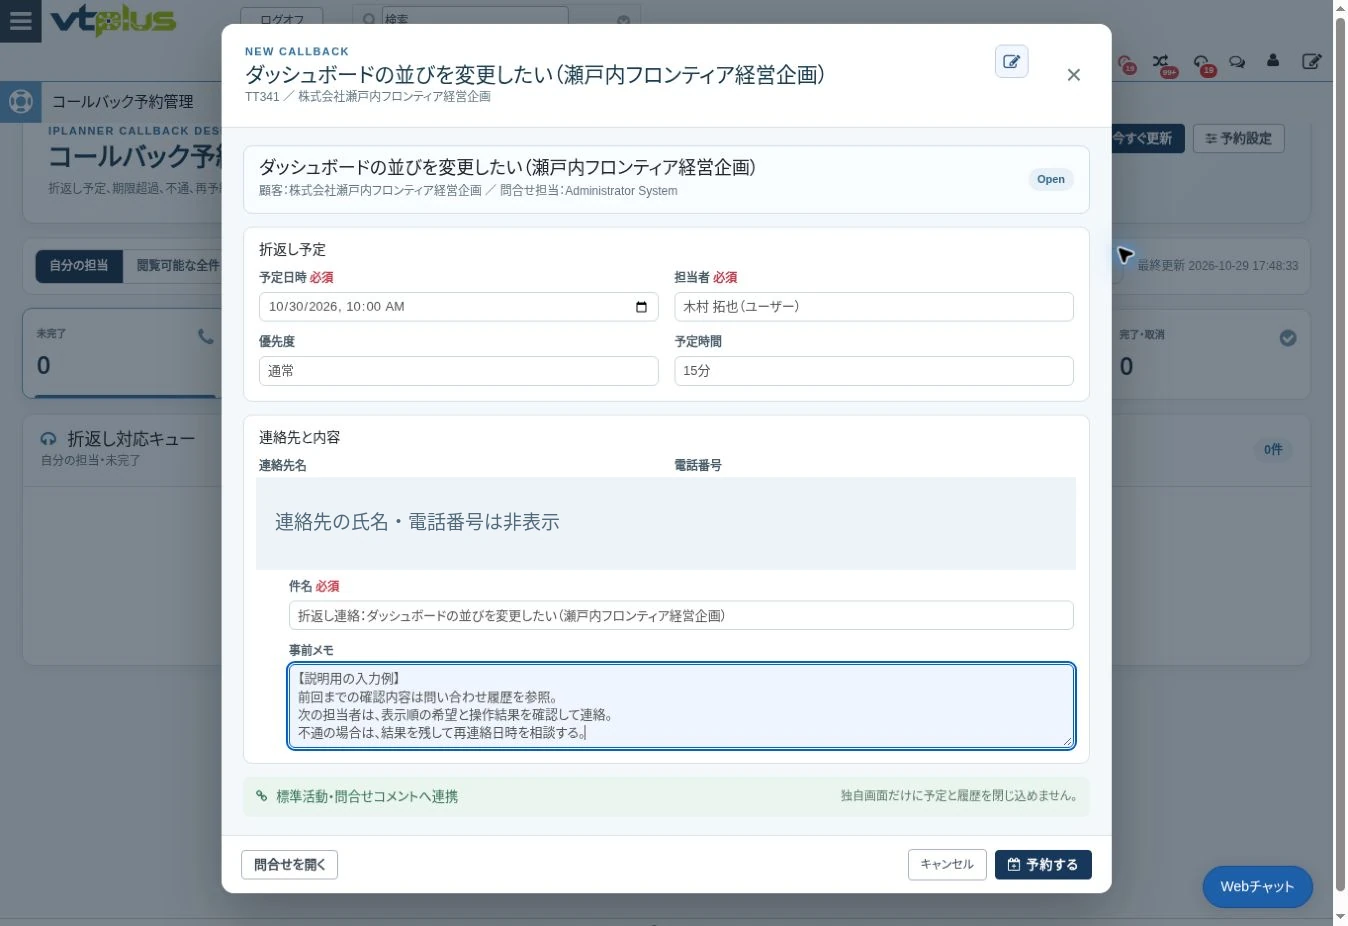Click the edit pencil icon in the dialog header
1348x926 pixels.
1012,62
